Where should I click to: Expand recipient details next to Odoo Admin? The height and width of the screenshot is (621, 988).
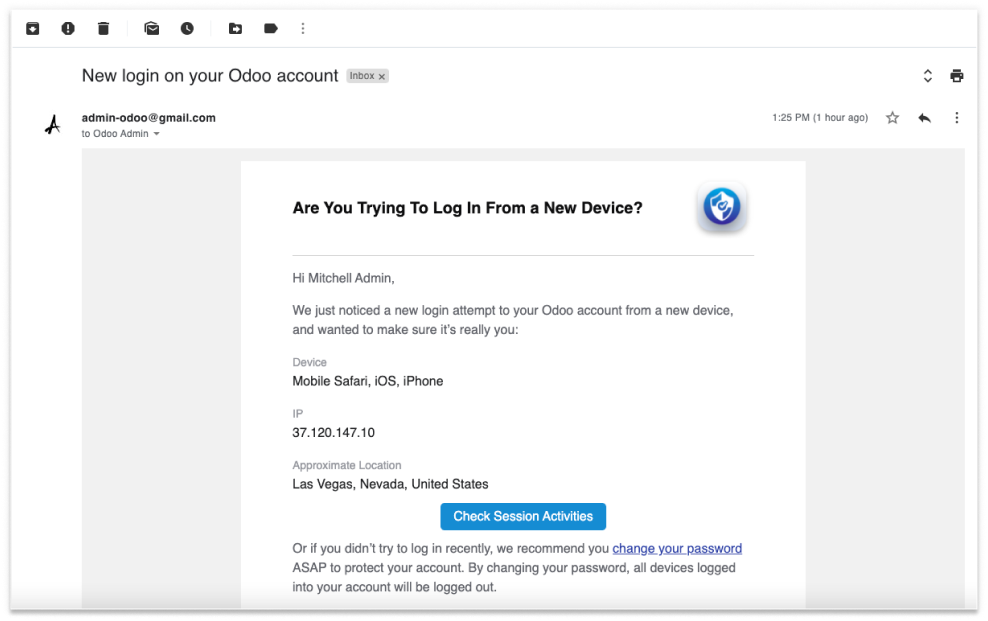(x=157, y=134)
